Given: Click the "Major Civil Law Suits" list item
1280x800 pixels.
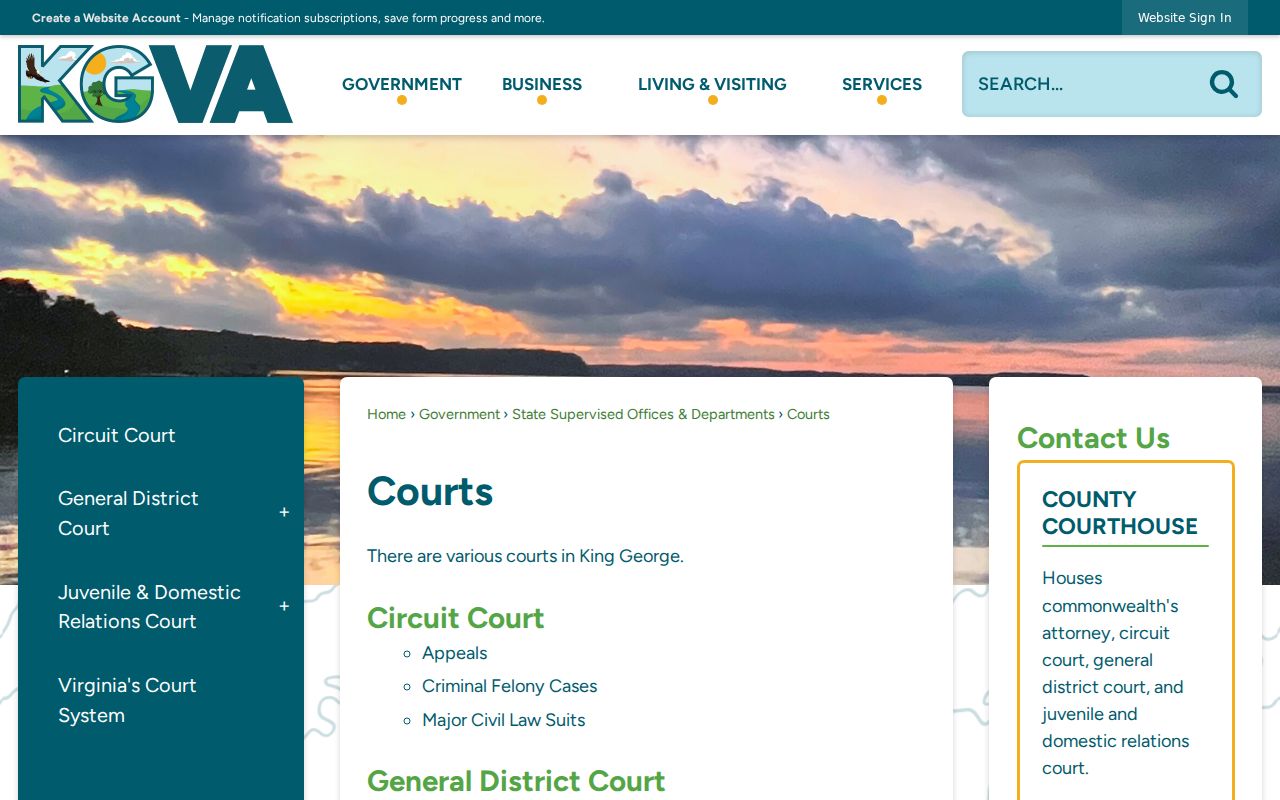Looking at the screenshot, I should pyautogui.click(x=504, y=720).
